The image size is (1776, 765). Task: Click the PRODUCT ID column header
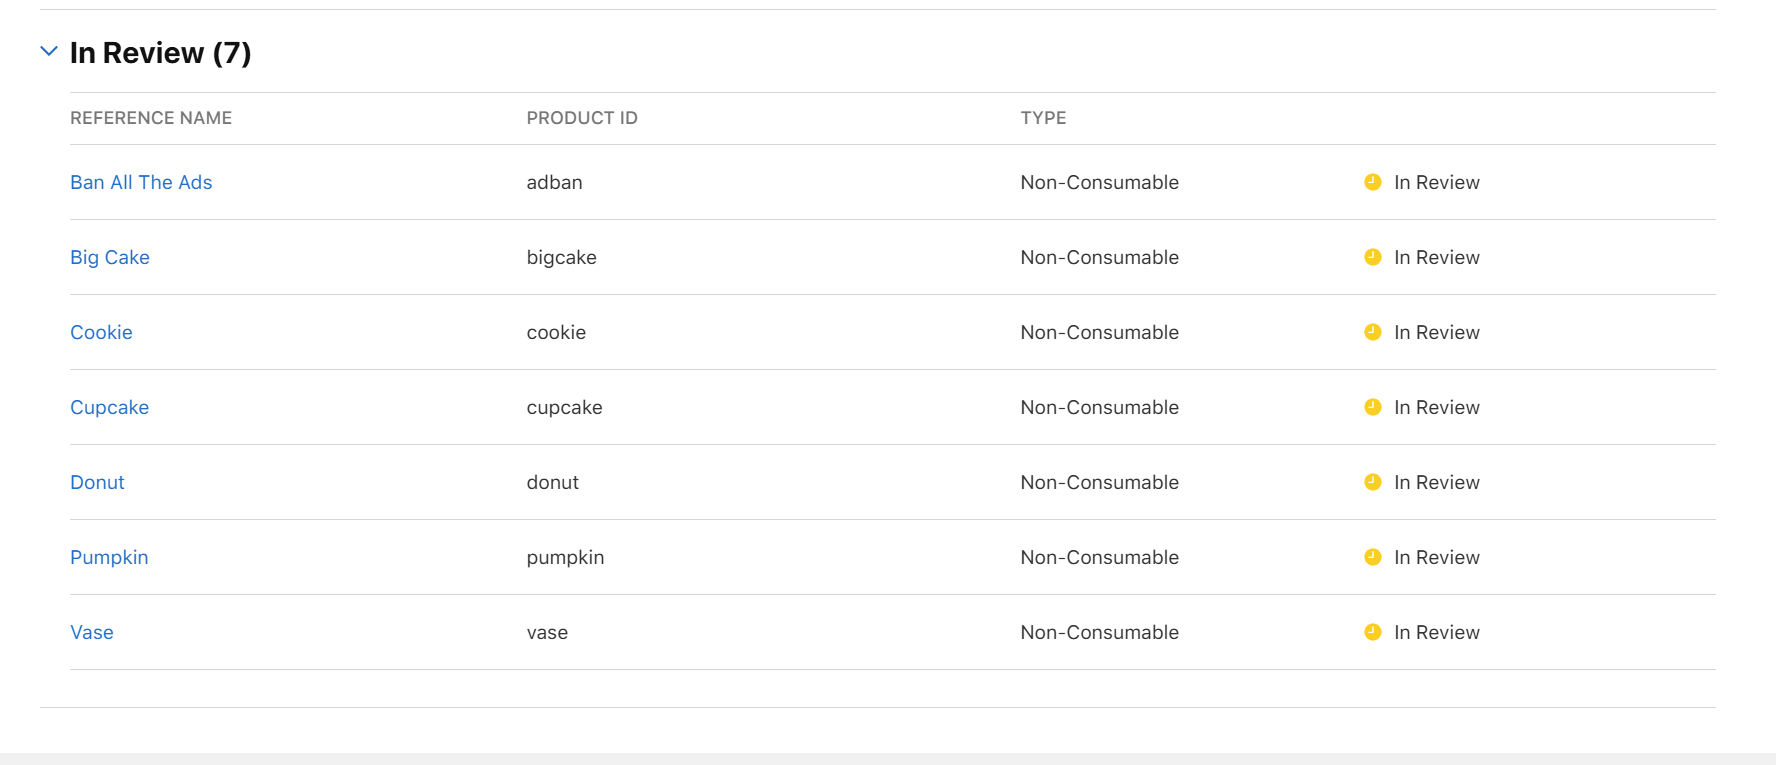[x=582, y=118]
